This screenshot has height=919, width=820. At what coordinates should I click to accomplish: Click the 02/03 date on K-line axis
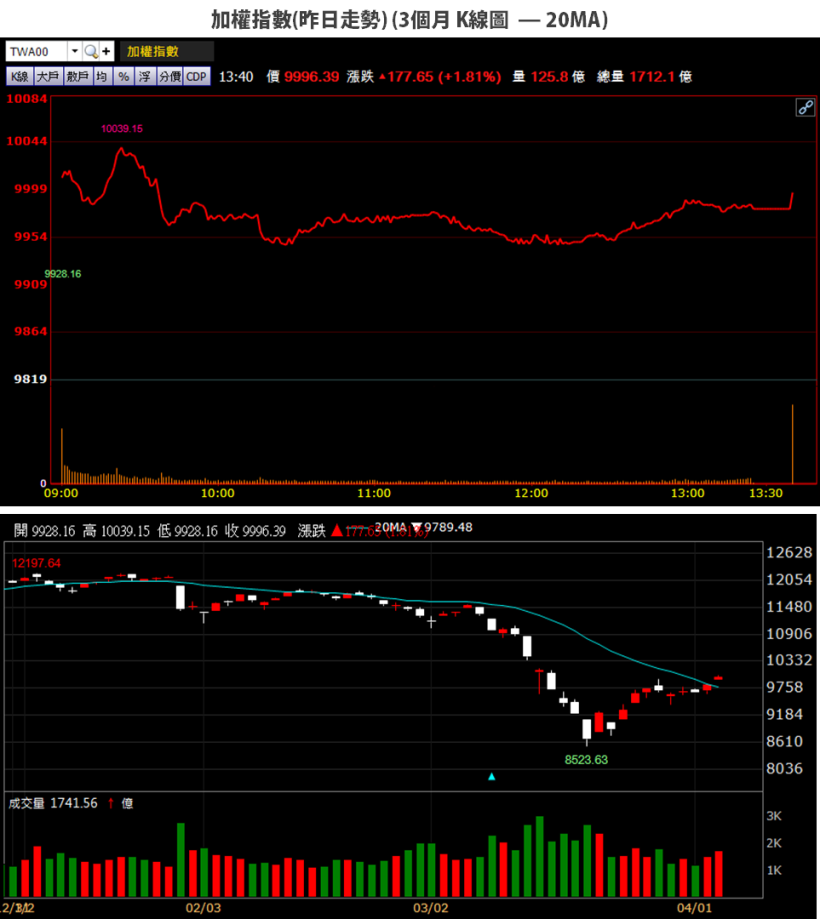pyautogui.click(x=203, y=908)
